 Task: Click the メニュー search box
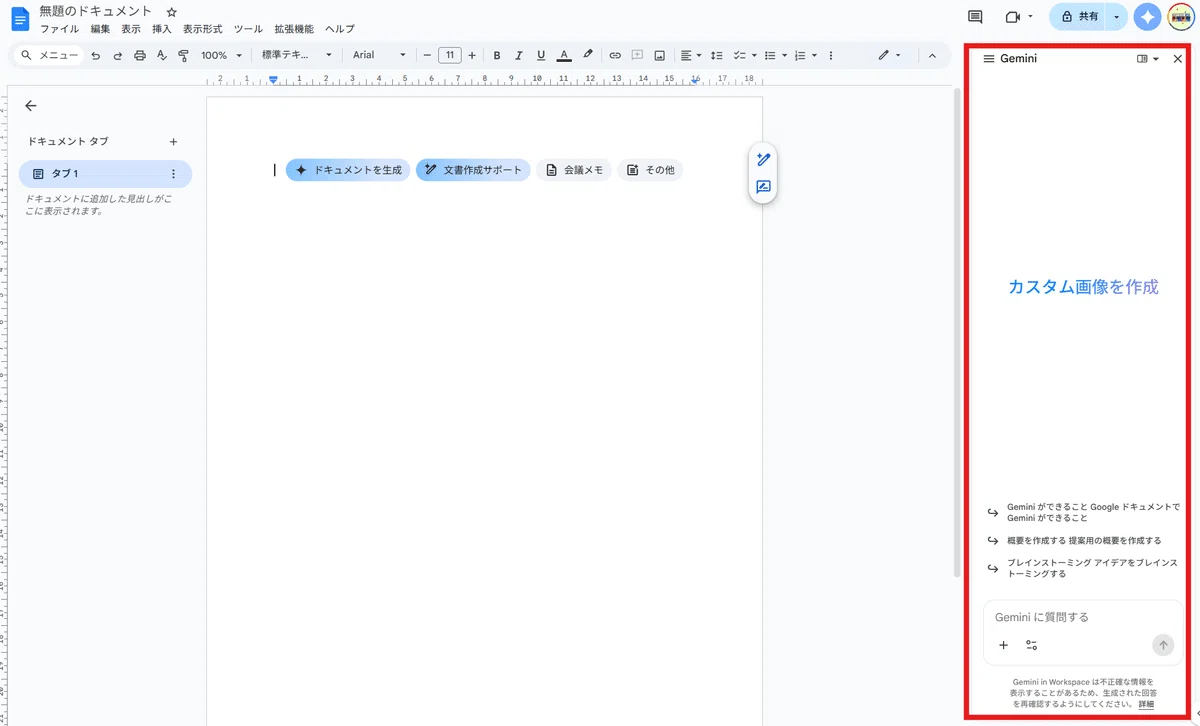point(50,56)
